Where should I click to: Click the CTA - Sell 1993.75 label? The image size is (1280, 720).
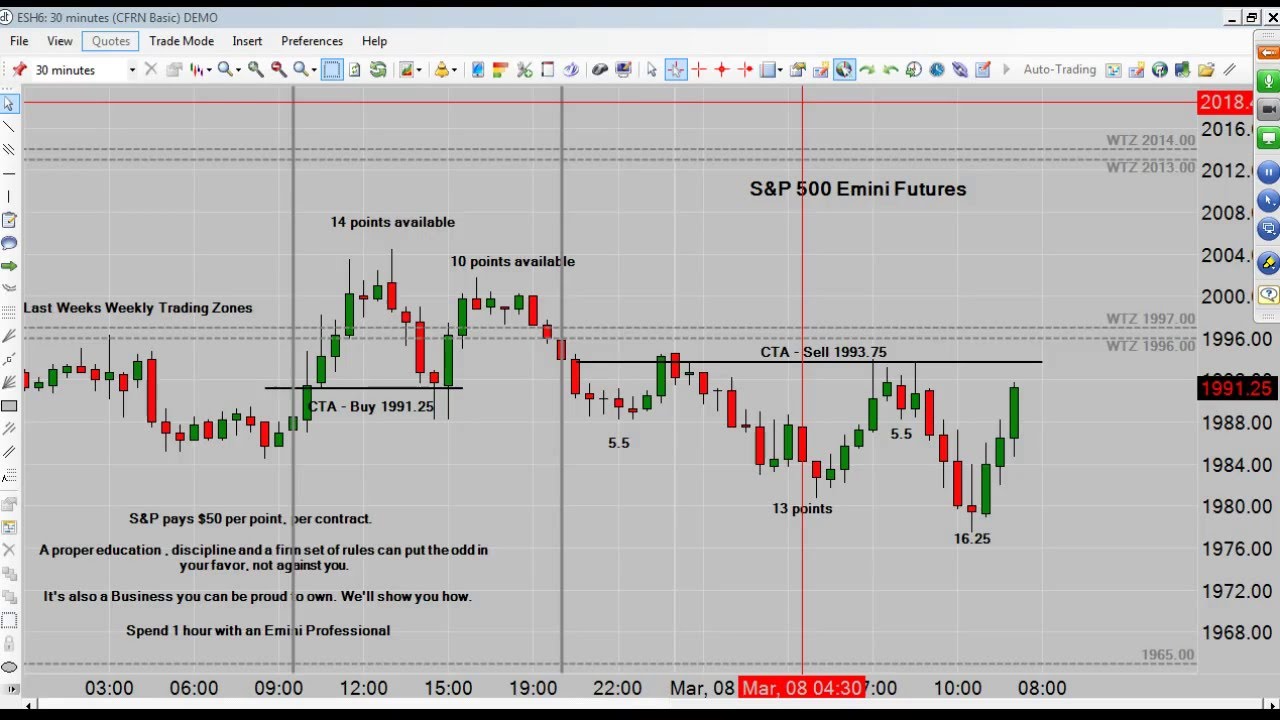pos(823,352)
